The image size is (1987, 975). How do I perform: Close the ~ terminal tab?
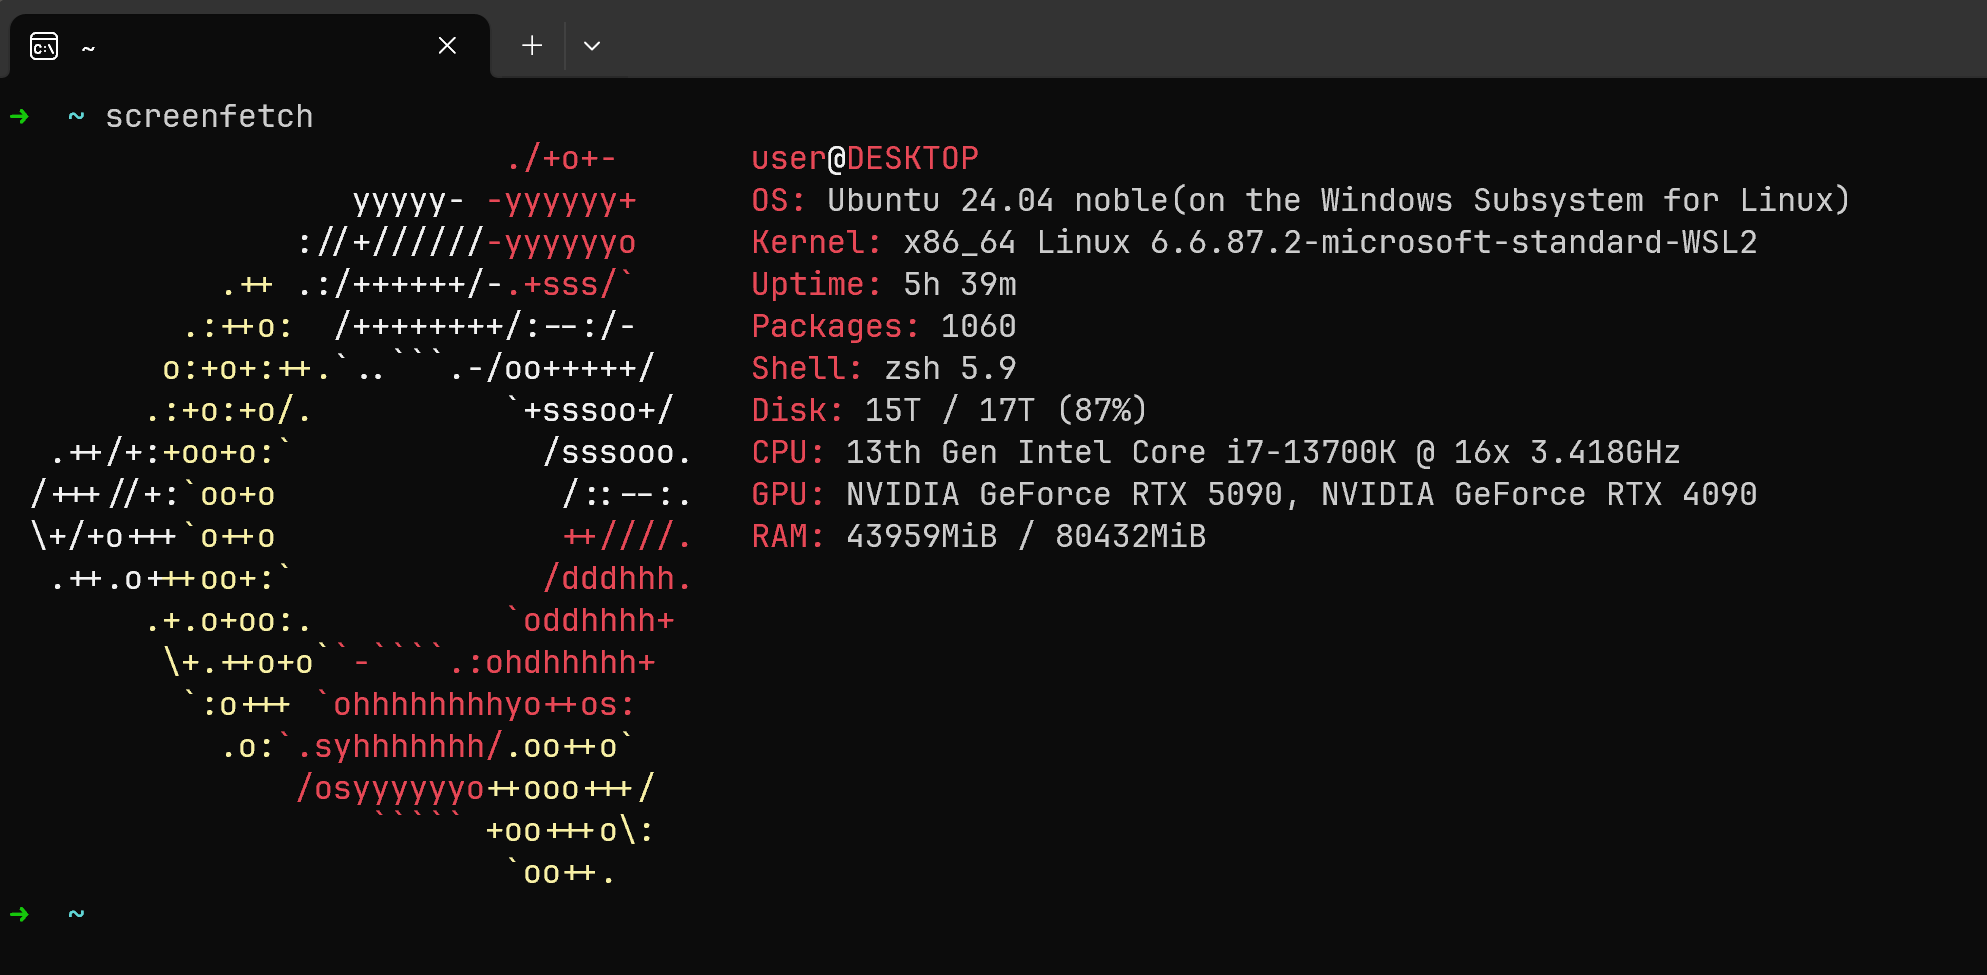point(447,46)
